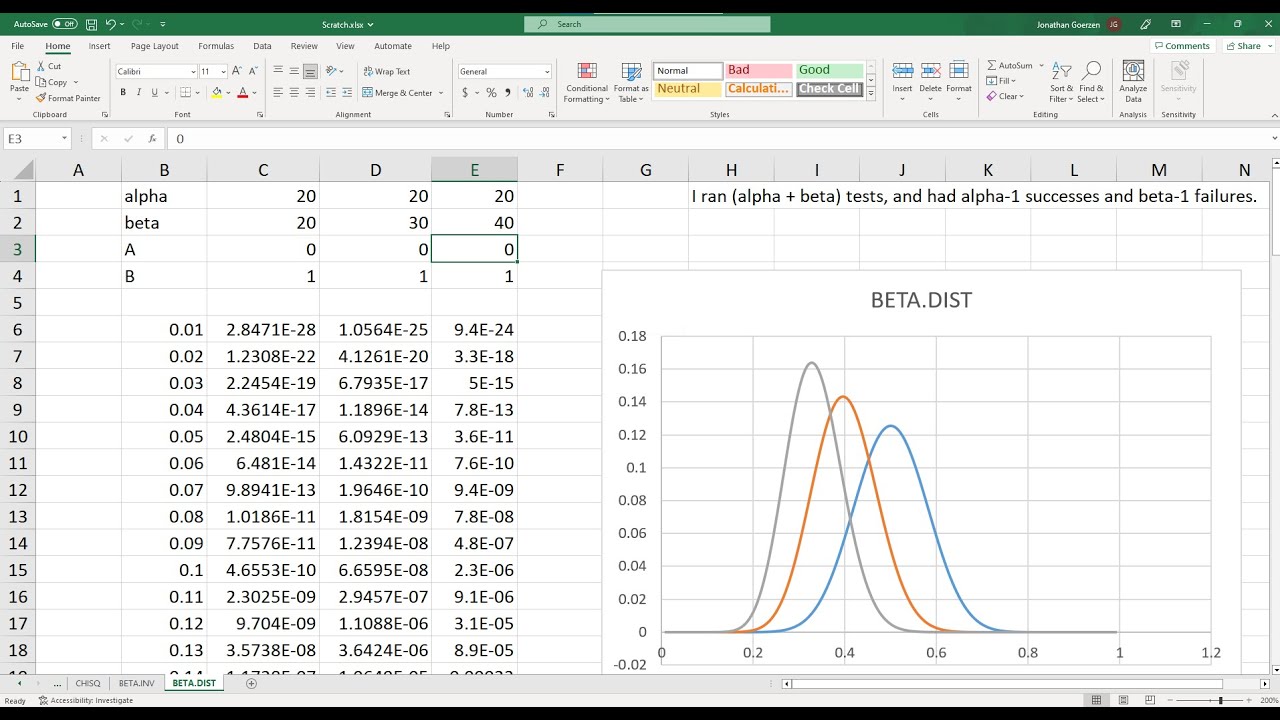Open the Fill Color yellow highlight button
1280x720 pixels.
pos(216,92)
